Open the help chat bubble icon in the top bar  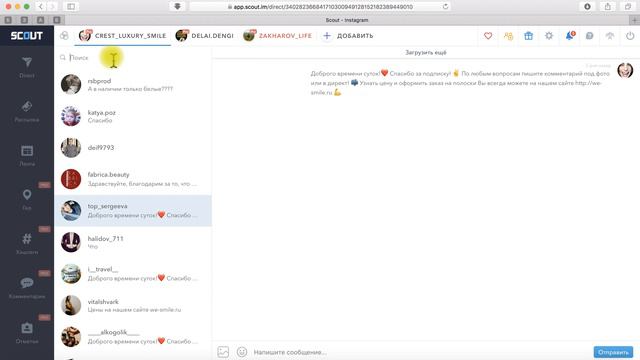(589, 36)
